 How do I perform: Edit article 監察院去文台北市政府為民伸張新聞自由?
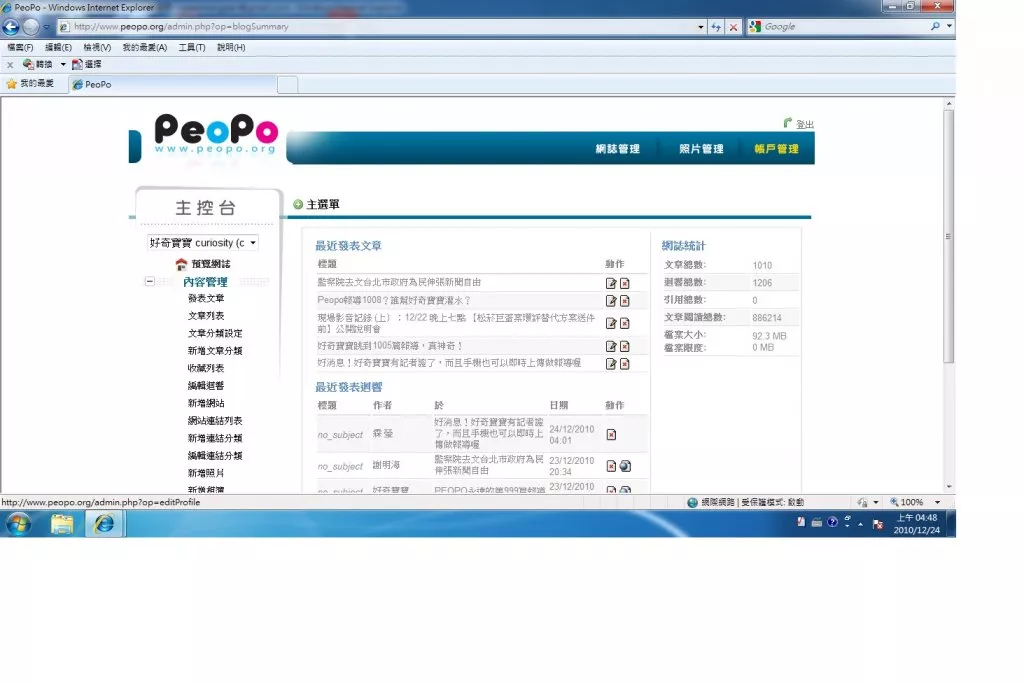(611, 283)
